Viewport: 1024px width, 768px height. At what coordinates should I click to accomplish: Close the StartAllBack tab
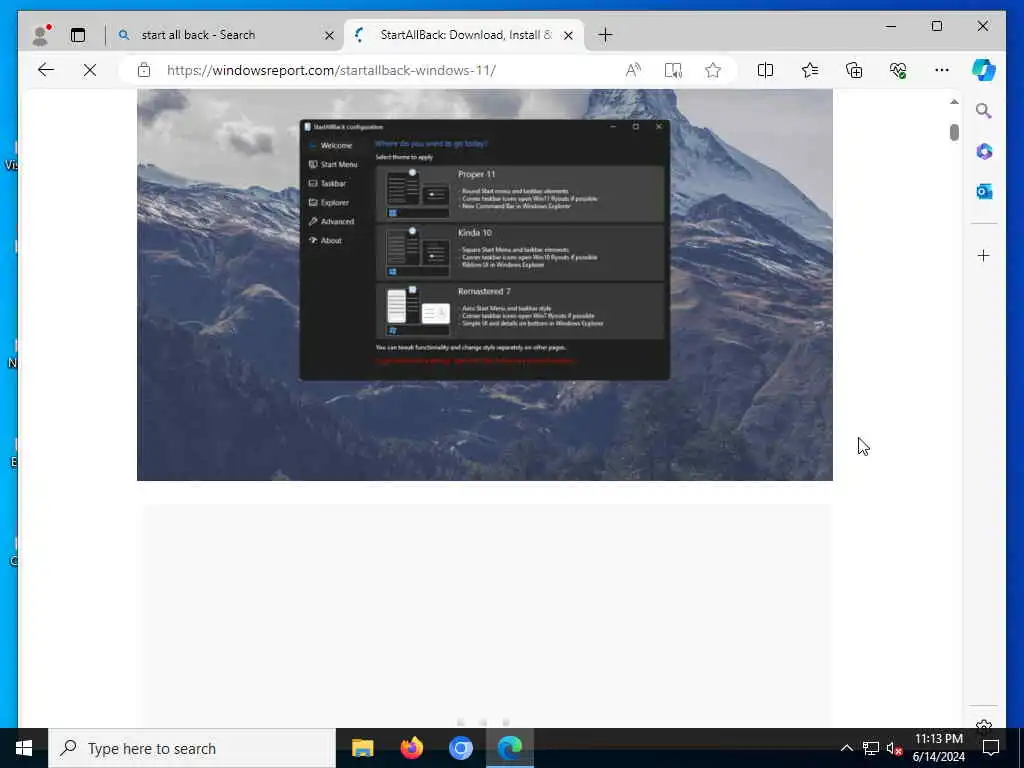pyautogui.click(x=568, y=35)
